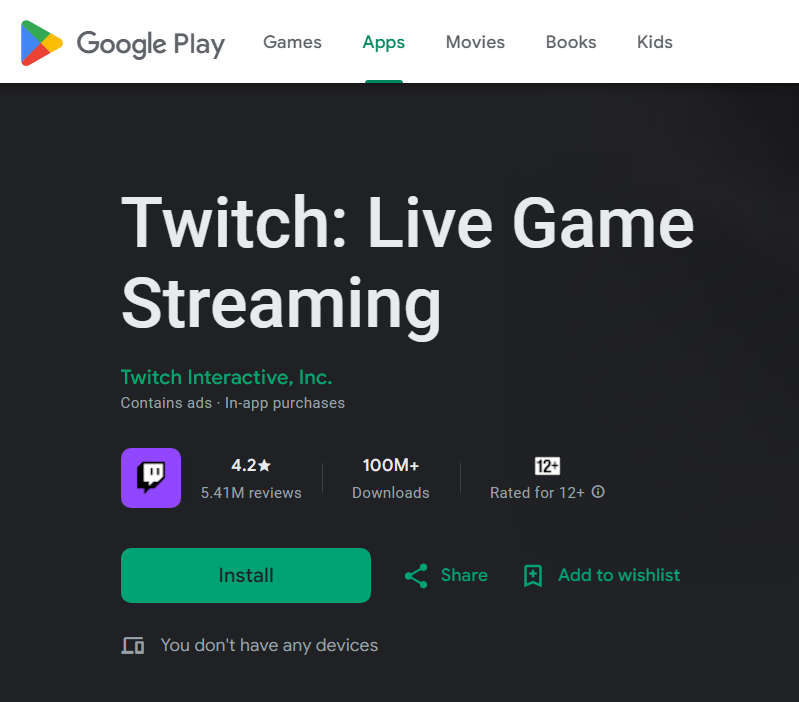
Task: Open the Kids tab
Action: pyautogui.click(x=655, y=42)
